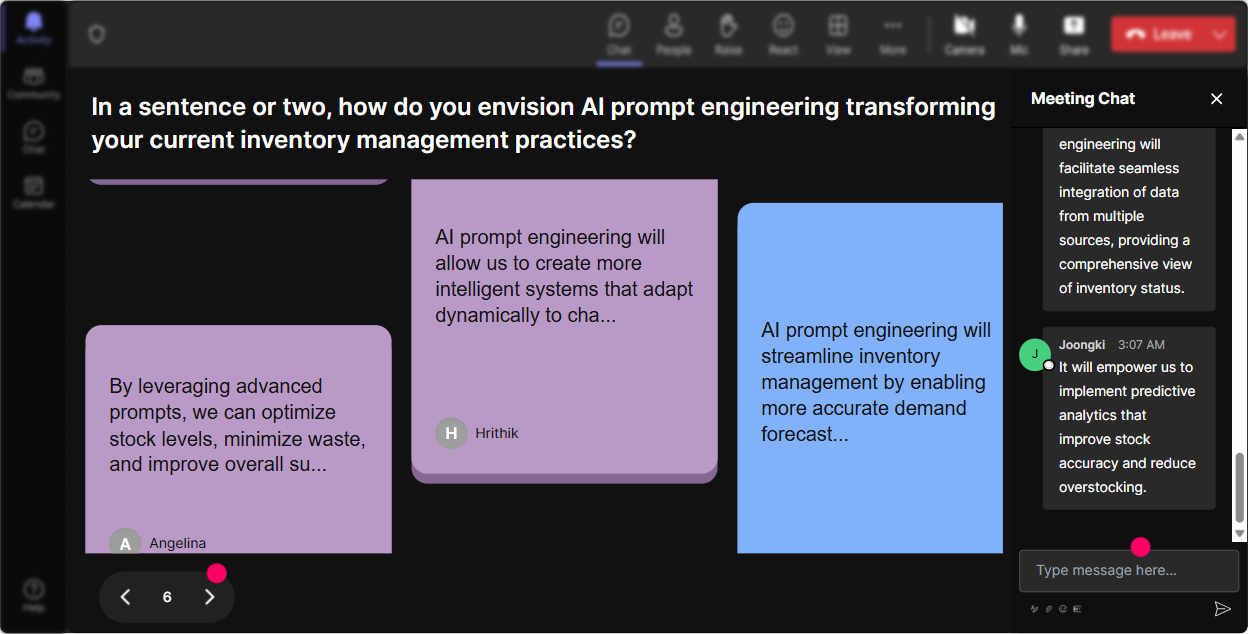The width and height of the screenshot is (1248, 634).
Task: Leave the meeting
Action: pos(1158,34)
